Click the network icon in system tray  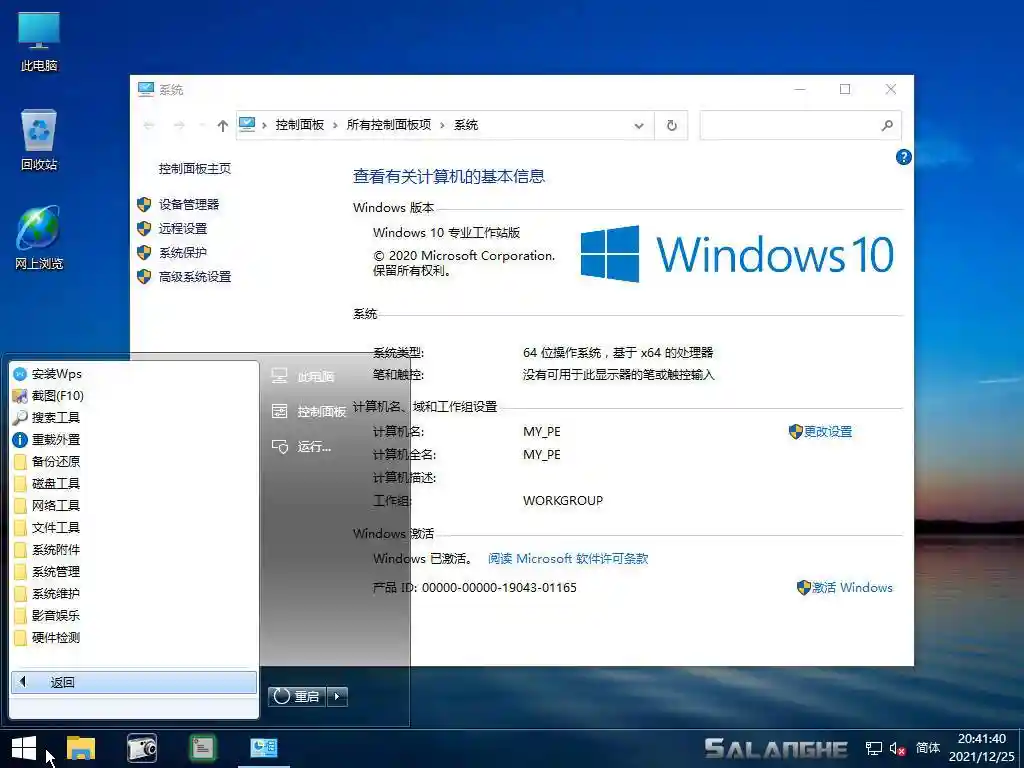pos(873,748)
